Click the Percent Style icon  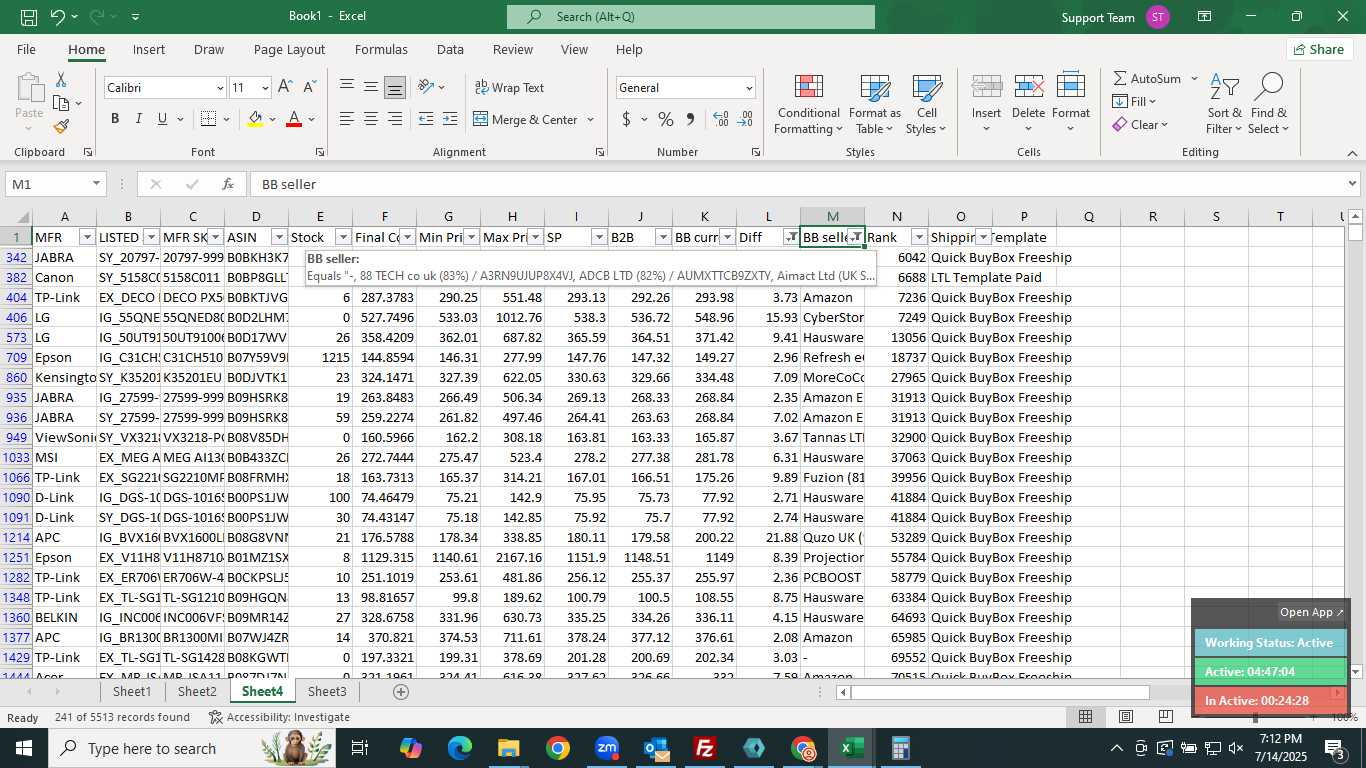[x=666, y=119]
